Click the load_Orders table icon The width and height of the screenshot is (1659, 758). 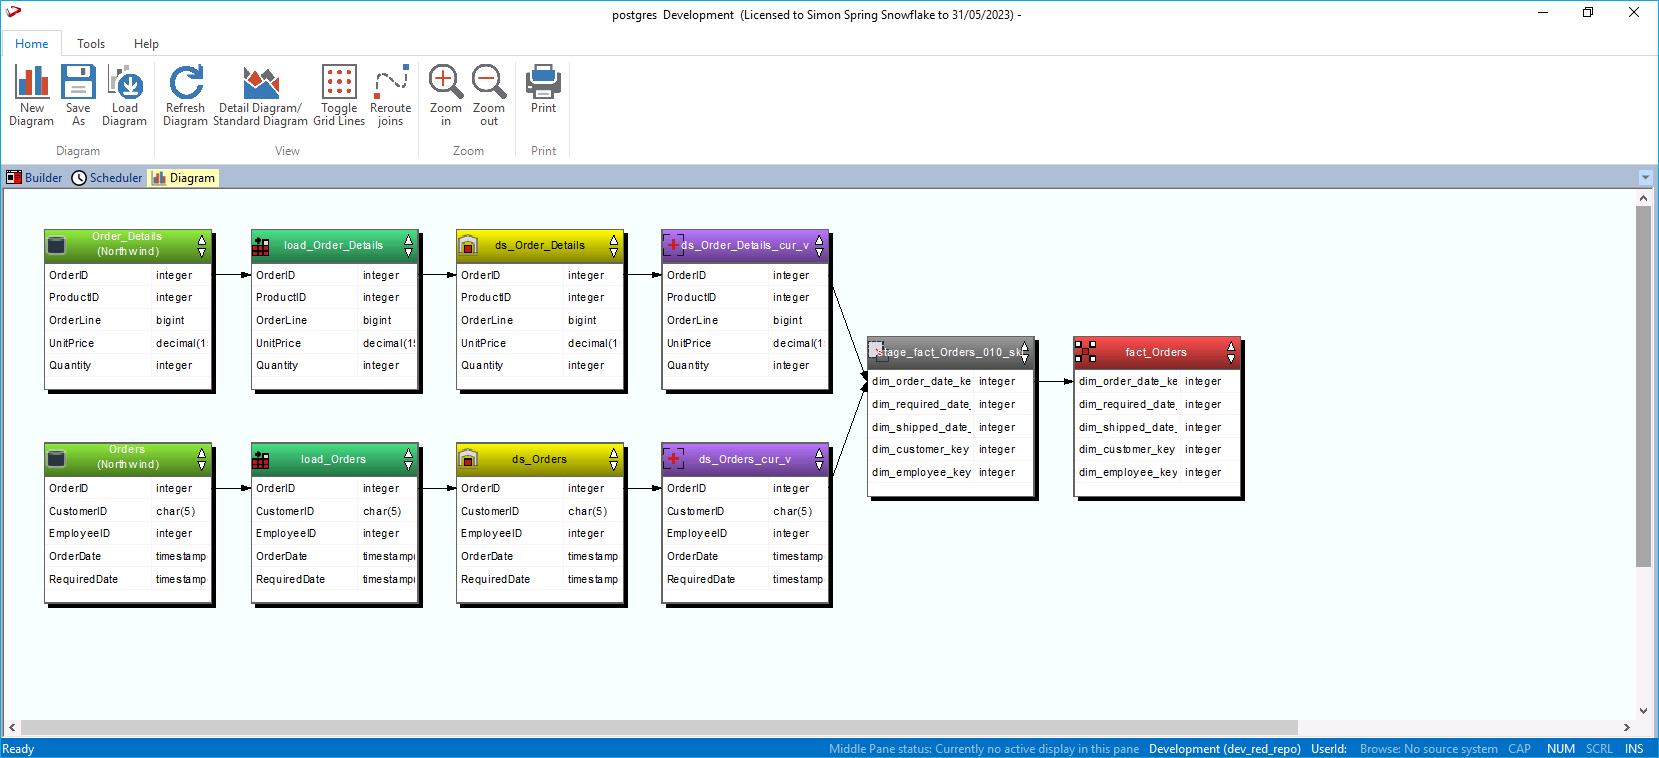261,460
